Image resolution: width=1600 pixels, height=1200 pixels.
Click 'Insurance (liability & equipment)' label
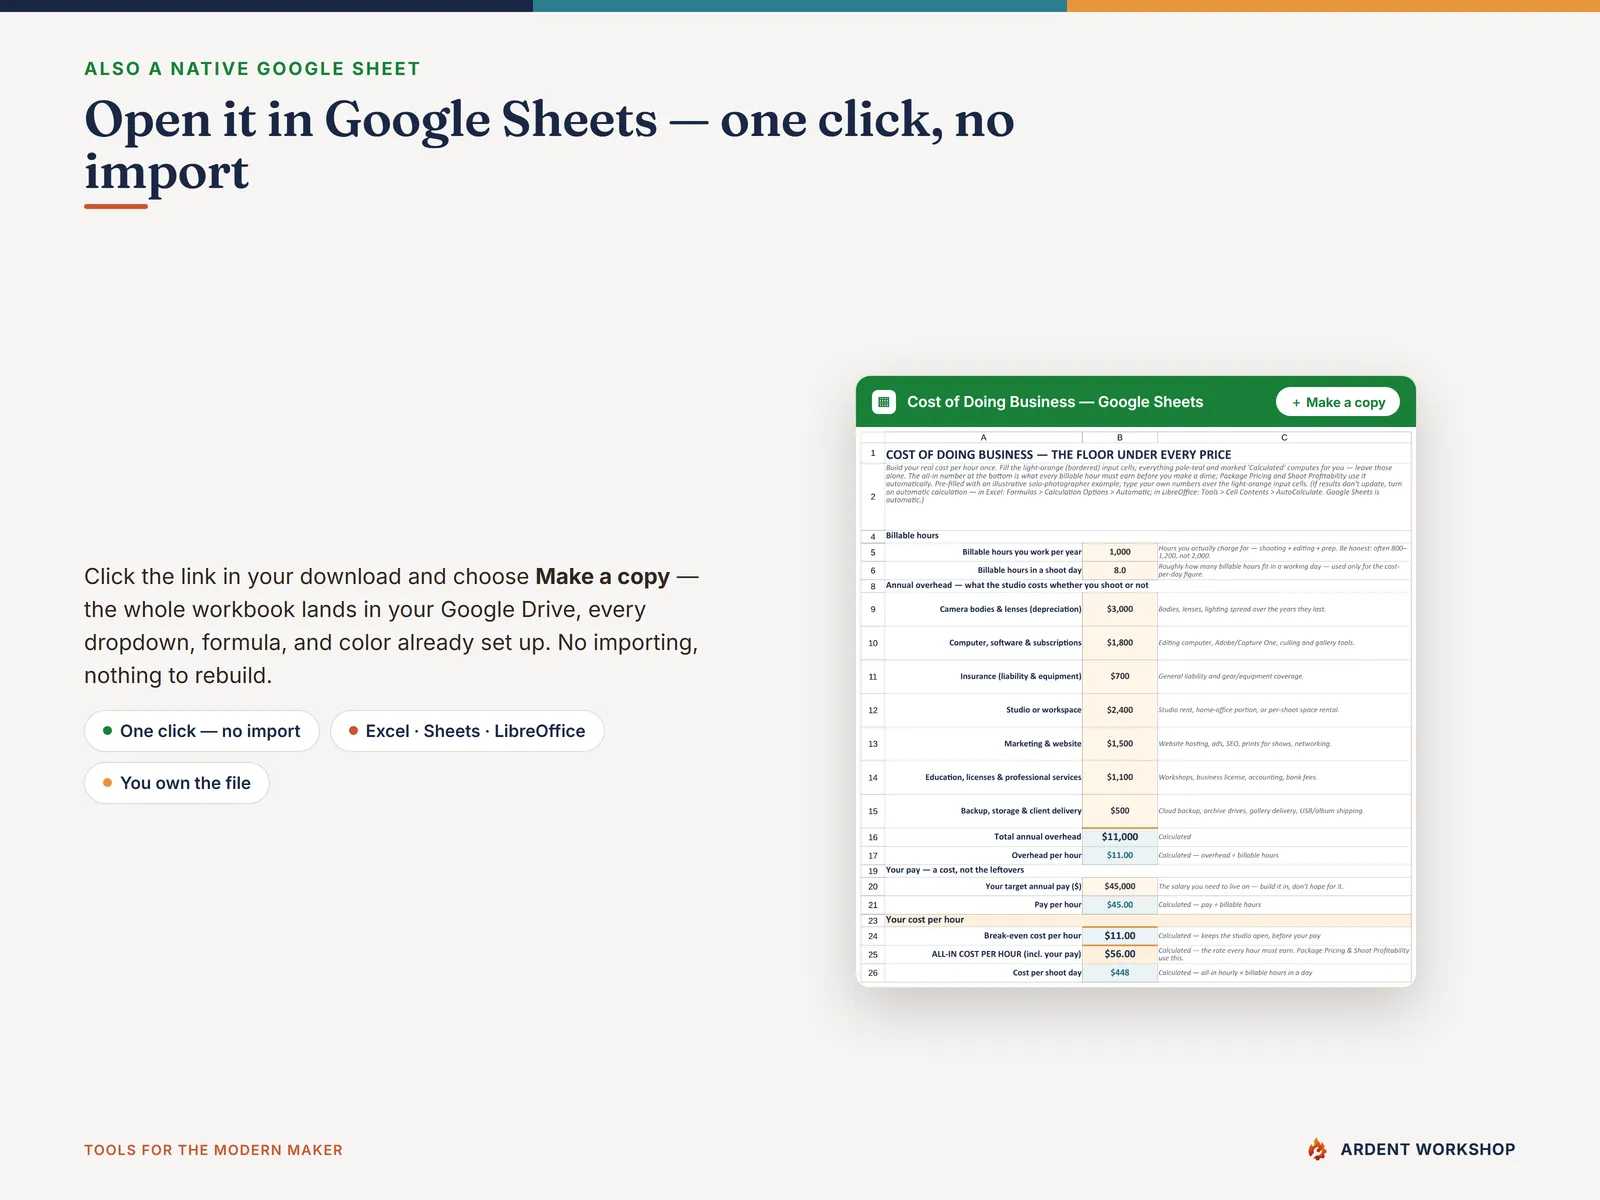[1021, 676]
